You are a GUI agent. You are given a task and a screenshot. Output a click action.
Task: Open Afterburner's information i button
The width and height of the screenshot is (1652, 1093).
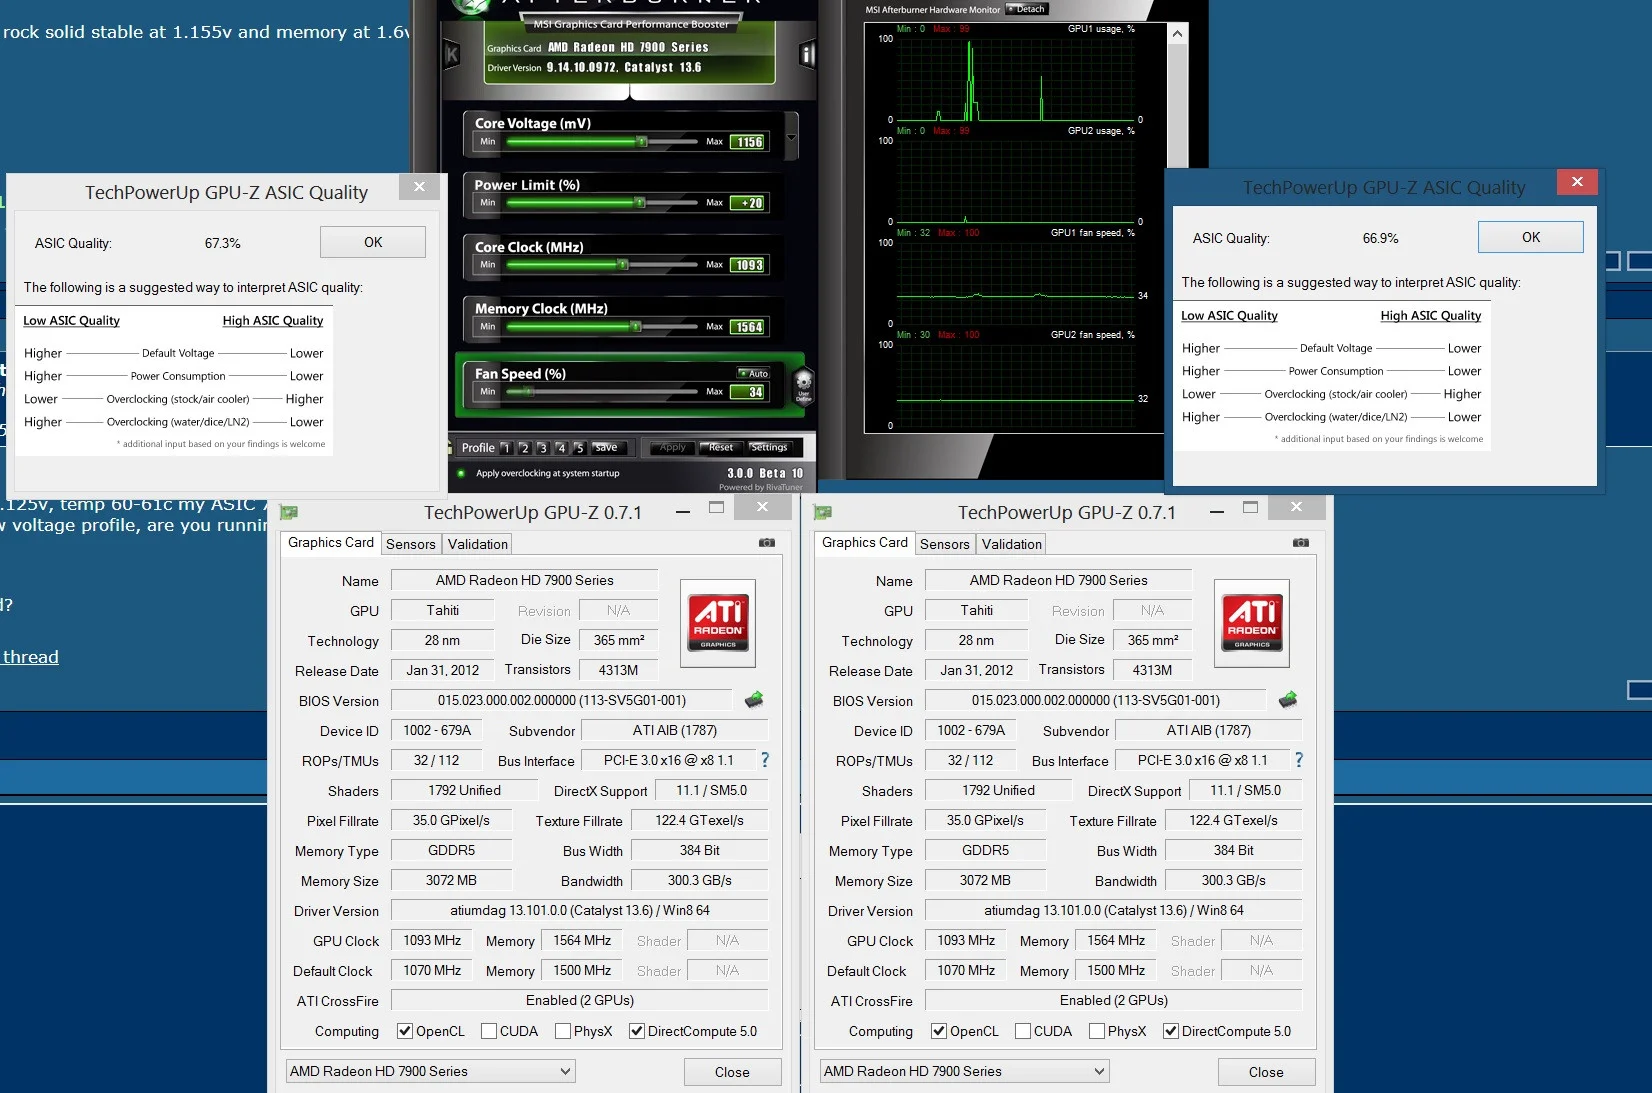point(807,54)
